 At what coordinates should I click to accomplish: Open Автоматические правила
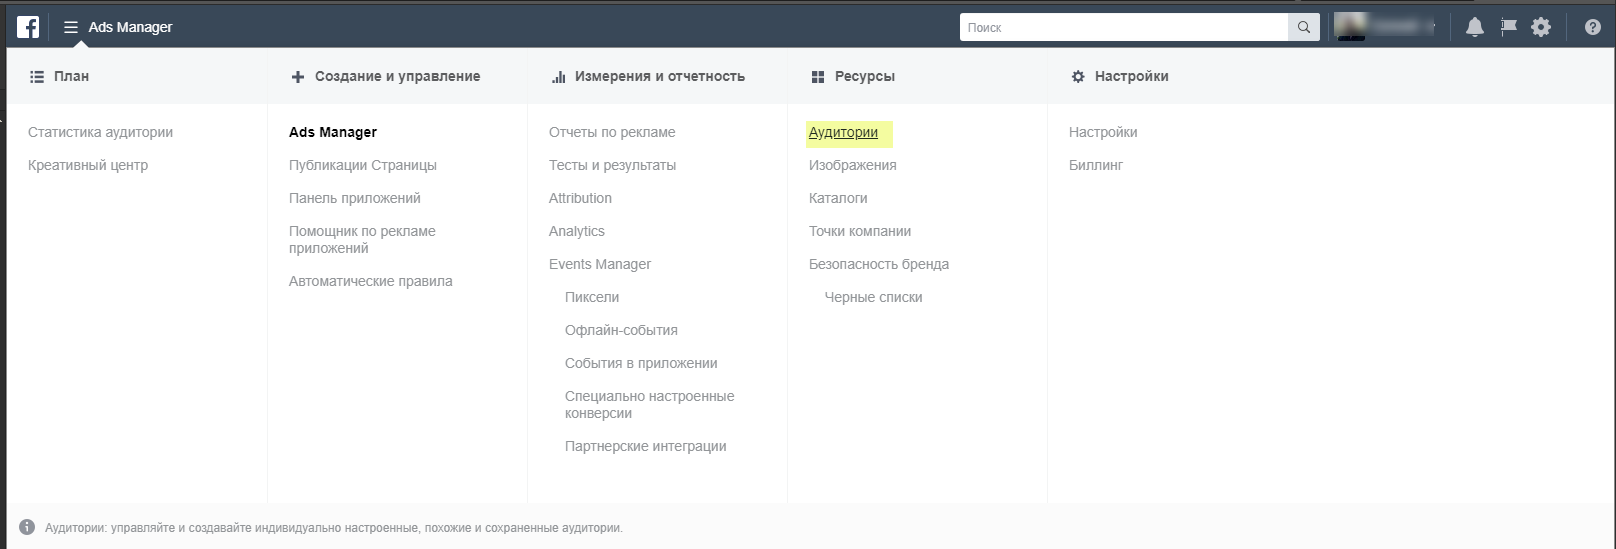[371, 281]
